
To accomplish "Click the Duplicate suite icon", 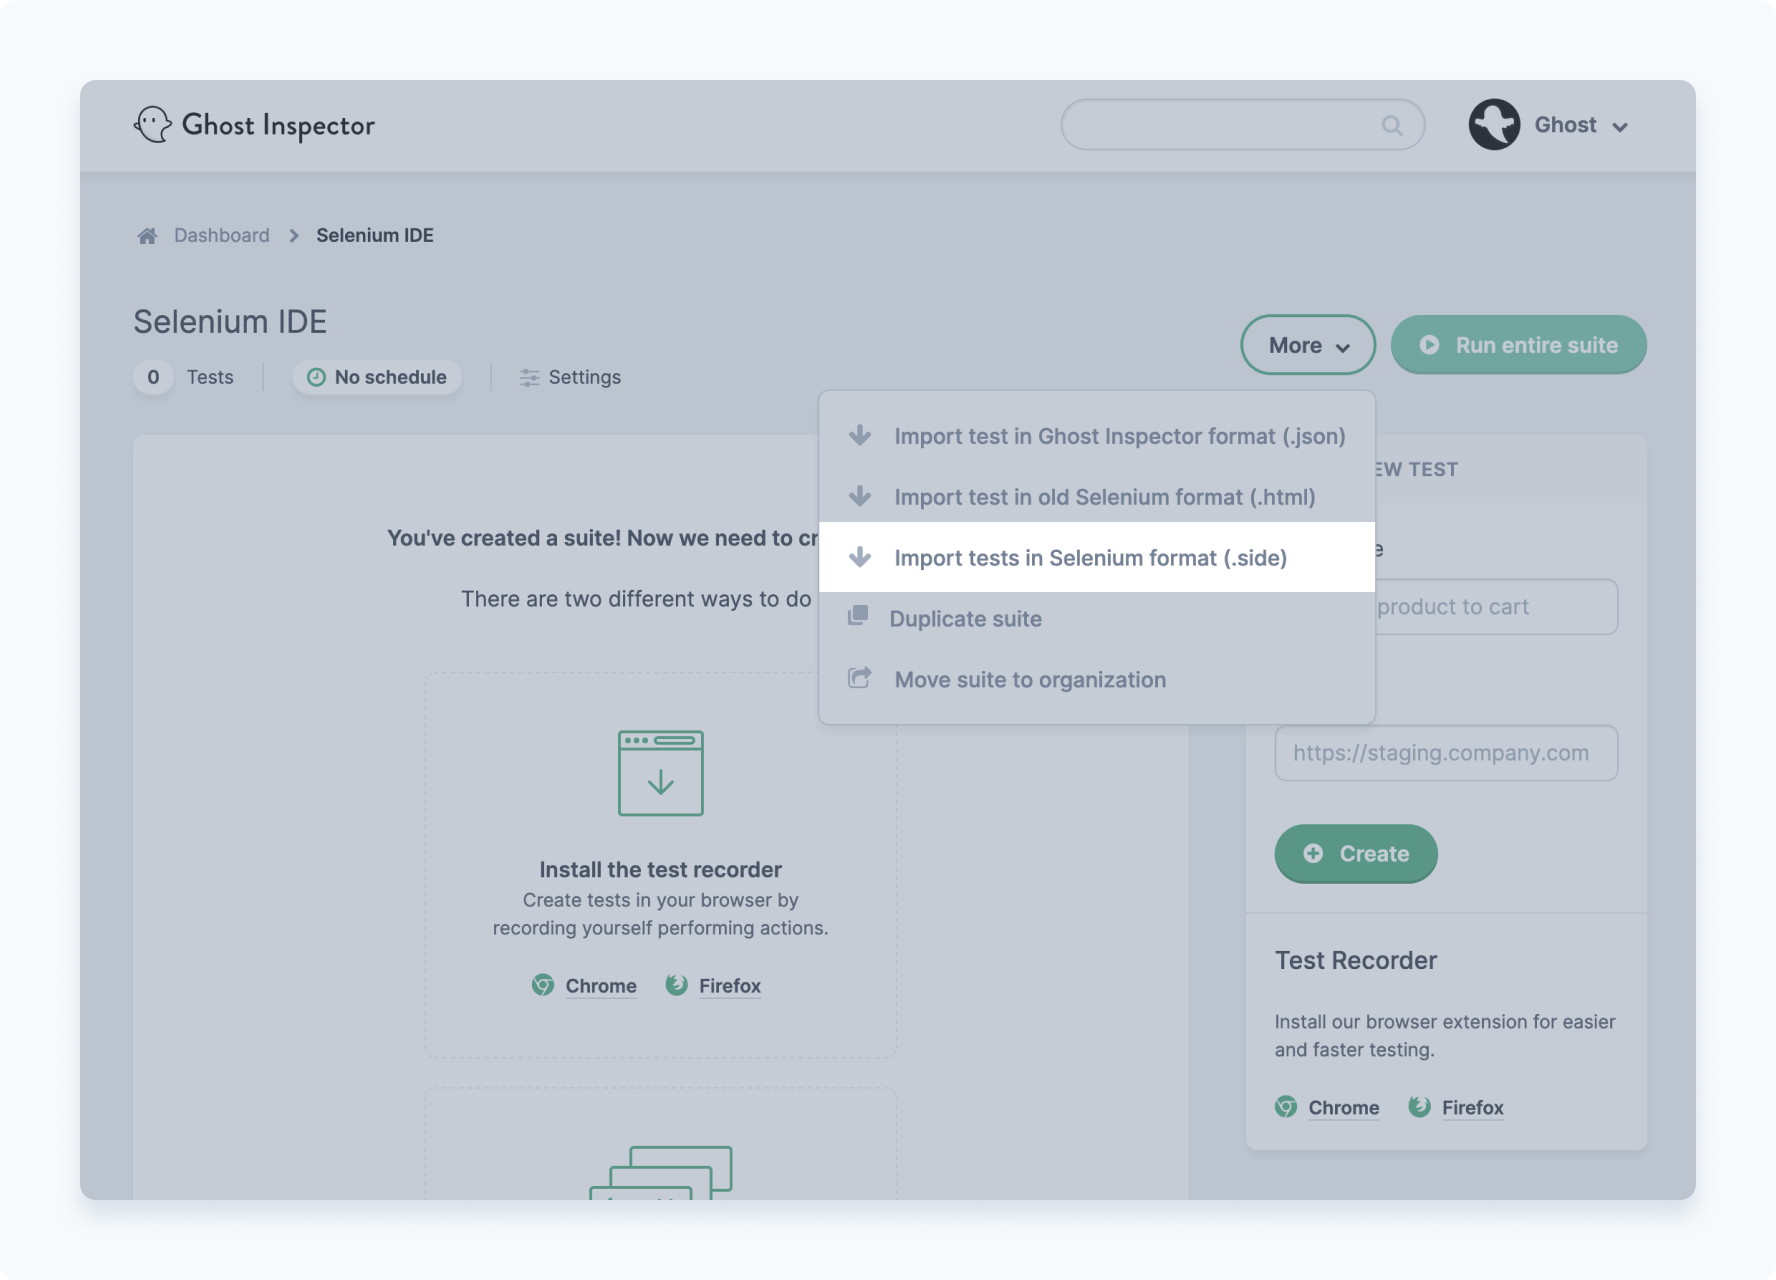I will click(x=858, y=617).
